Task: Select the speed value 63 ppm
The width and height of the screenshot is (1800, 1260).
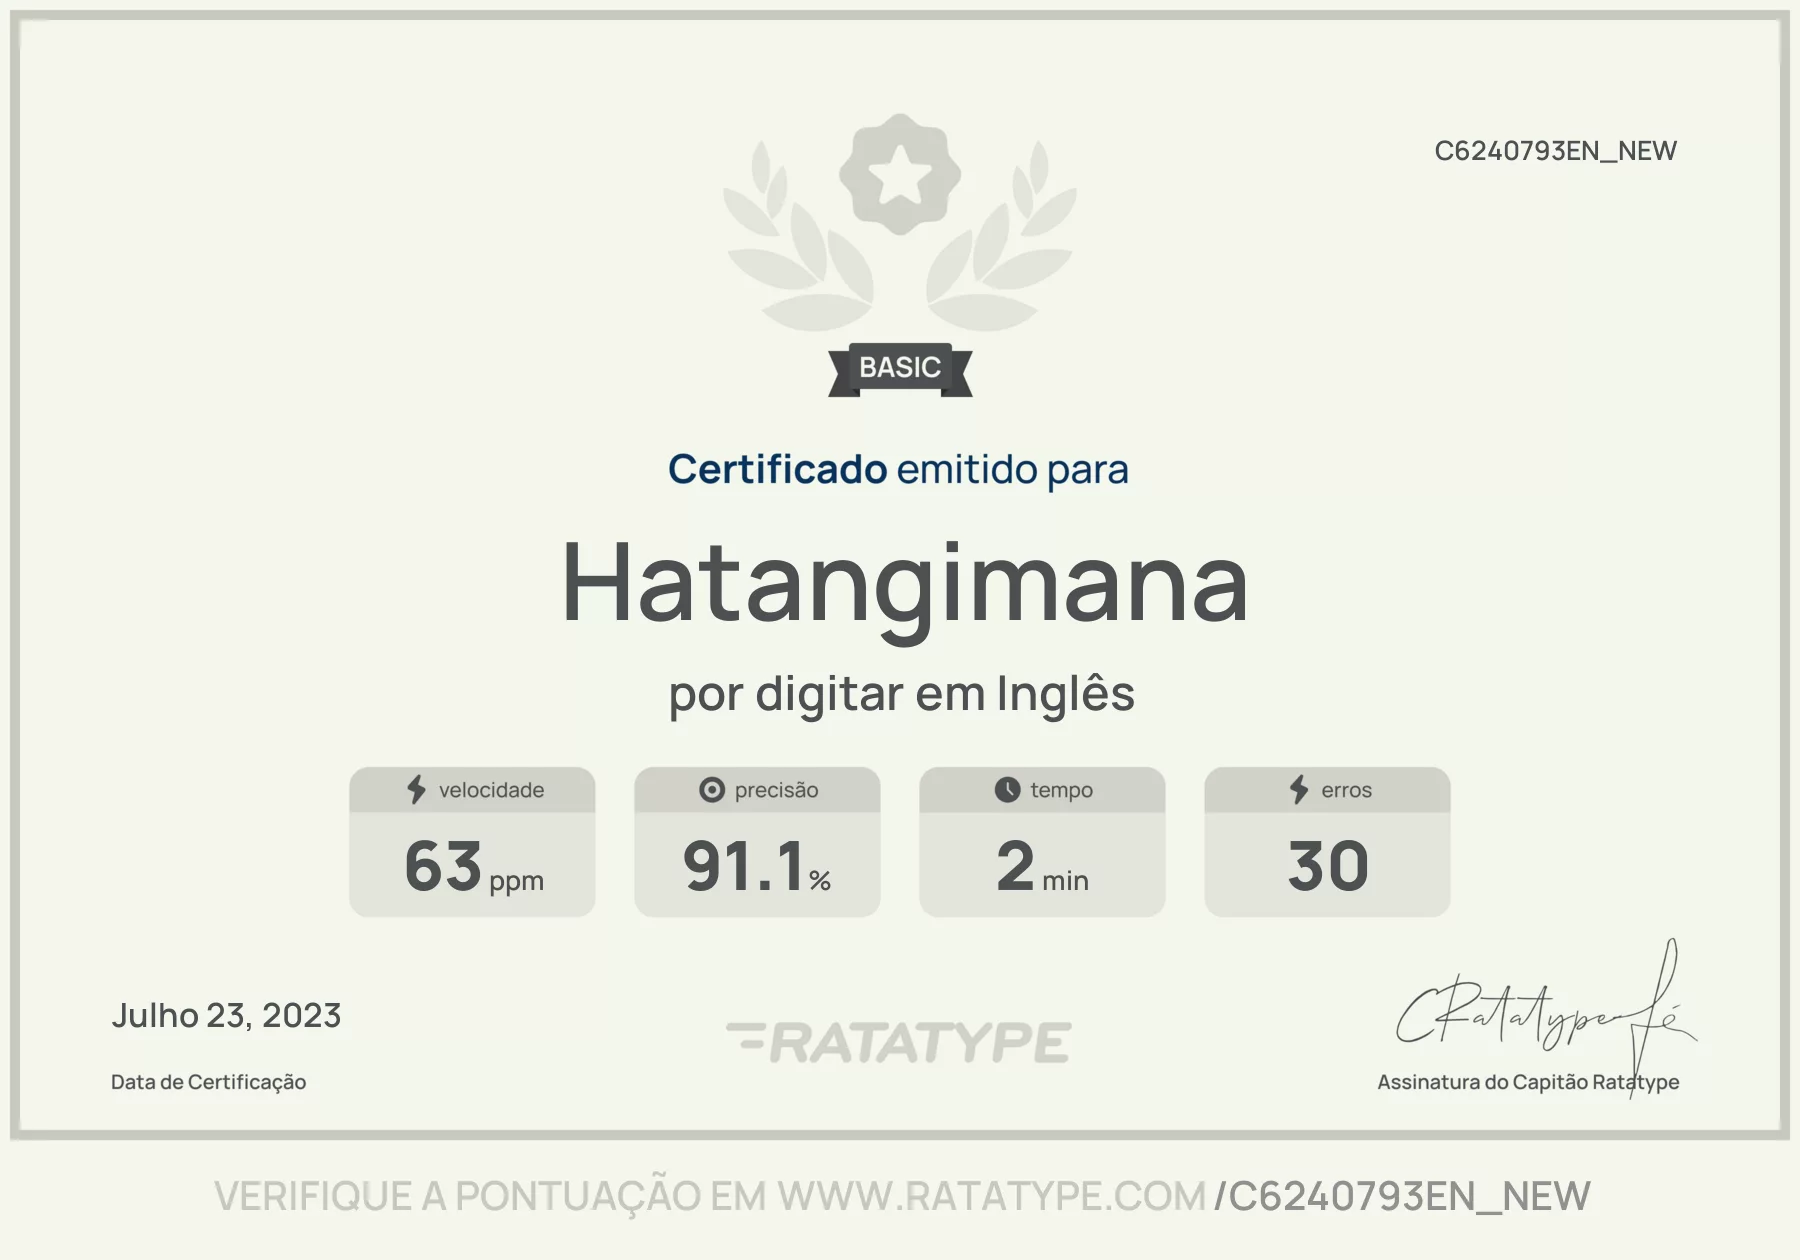Action: [474, 866]
